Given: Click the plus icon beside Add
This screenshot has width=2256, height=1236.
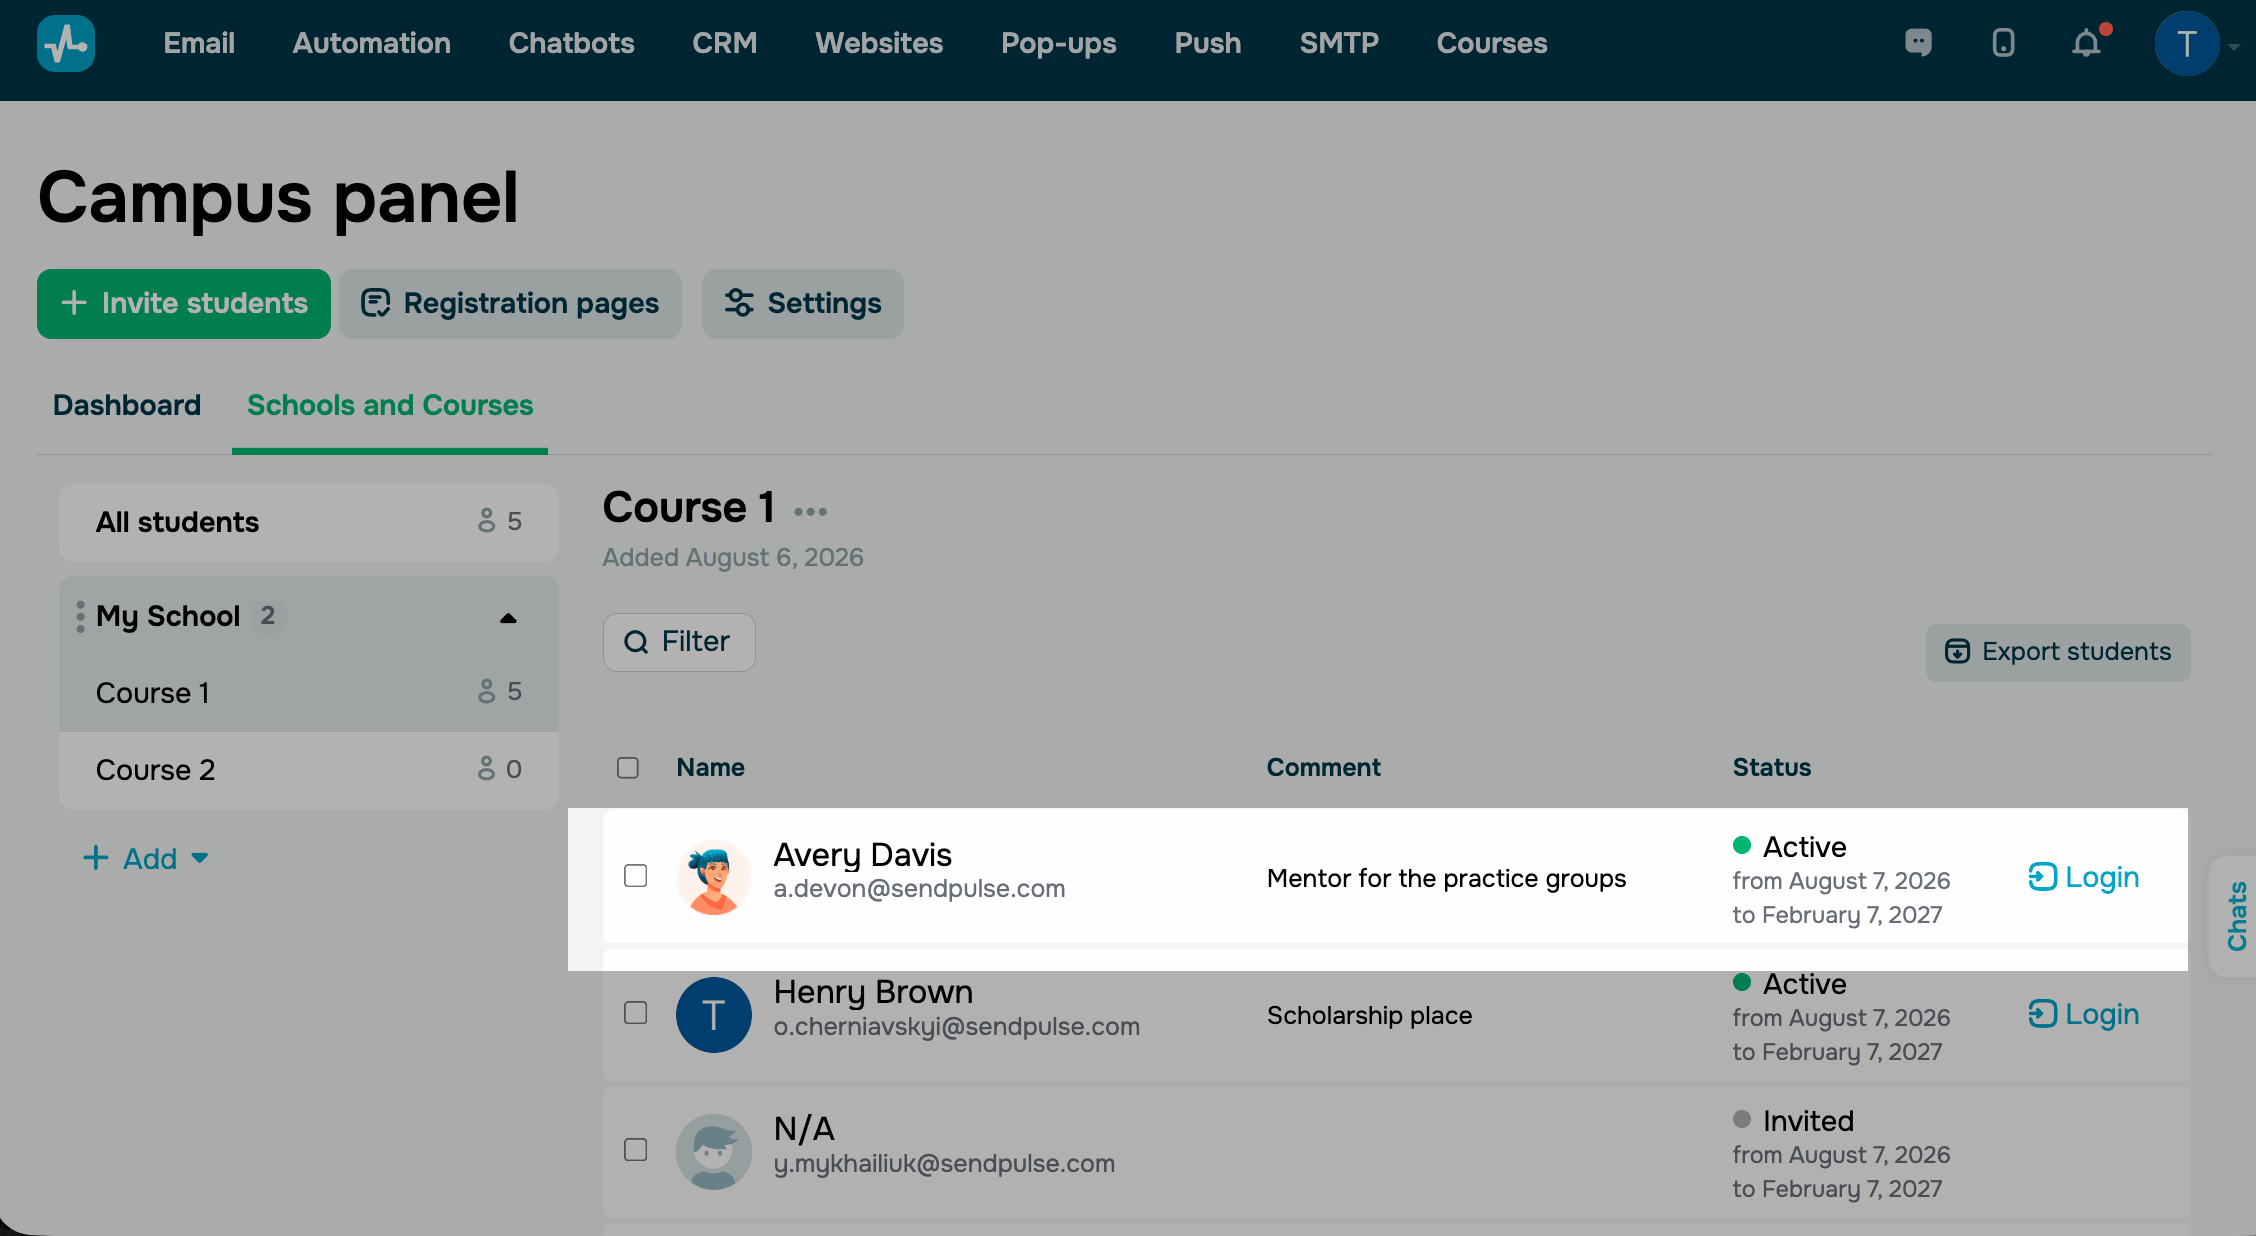Looking at the screenshot, I should pos(95,858).
